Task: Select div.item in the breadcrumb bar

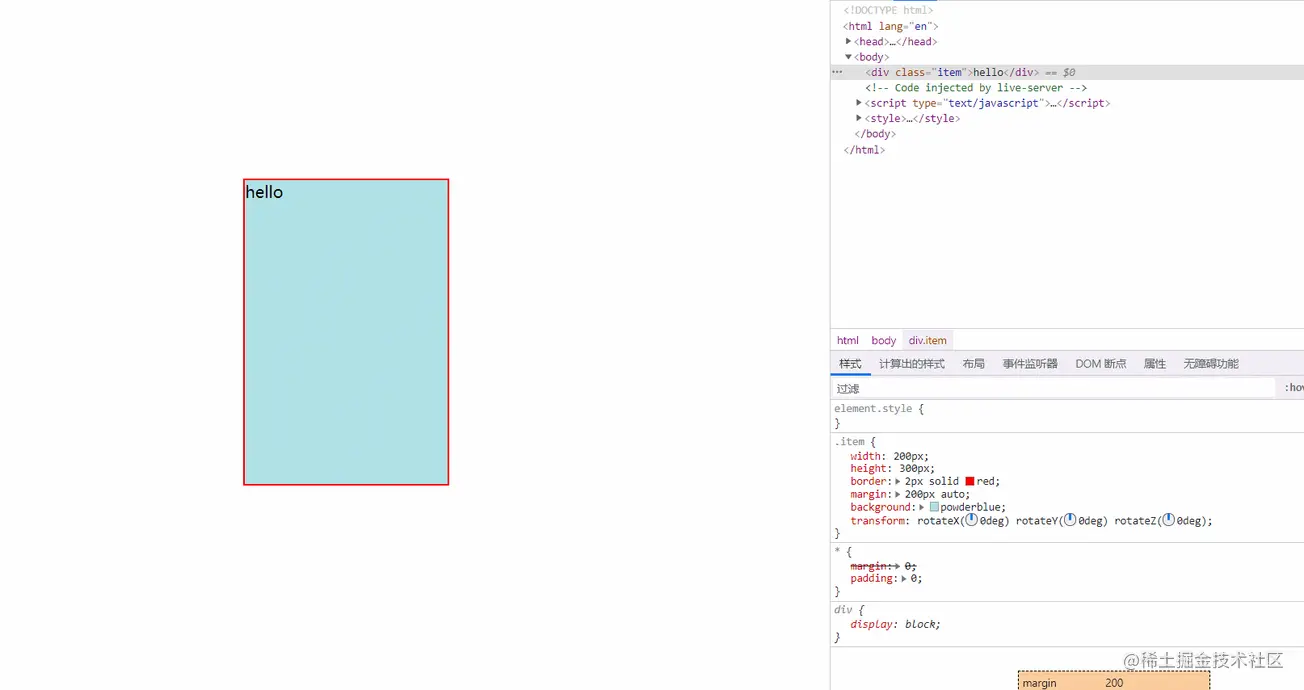Action: coord(928,340)
